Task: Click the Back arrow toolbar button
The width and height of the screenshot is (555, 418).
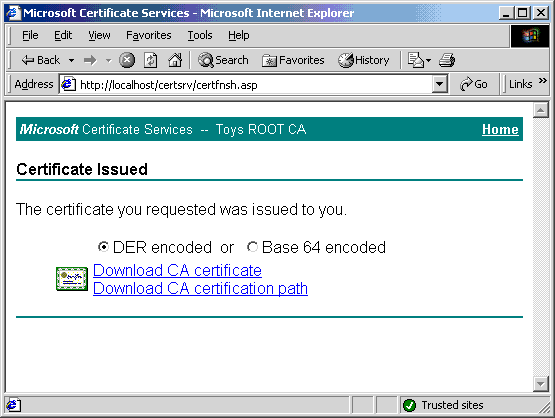Action: click(40, 60)
